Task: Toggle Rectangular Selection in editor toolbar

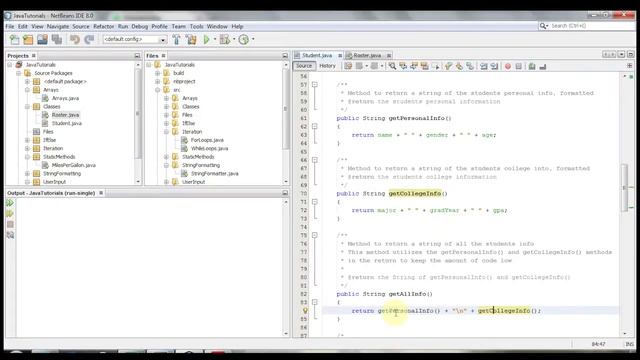Action: [x=435, y=66]
